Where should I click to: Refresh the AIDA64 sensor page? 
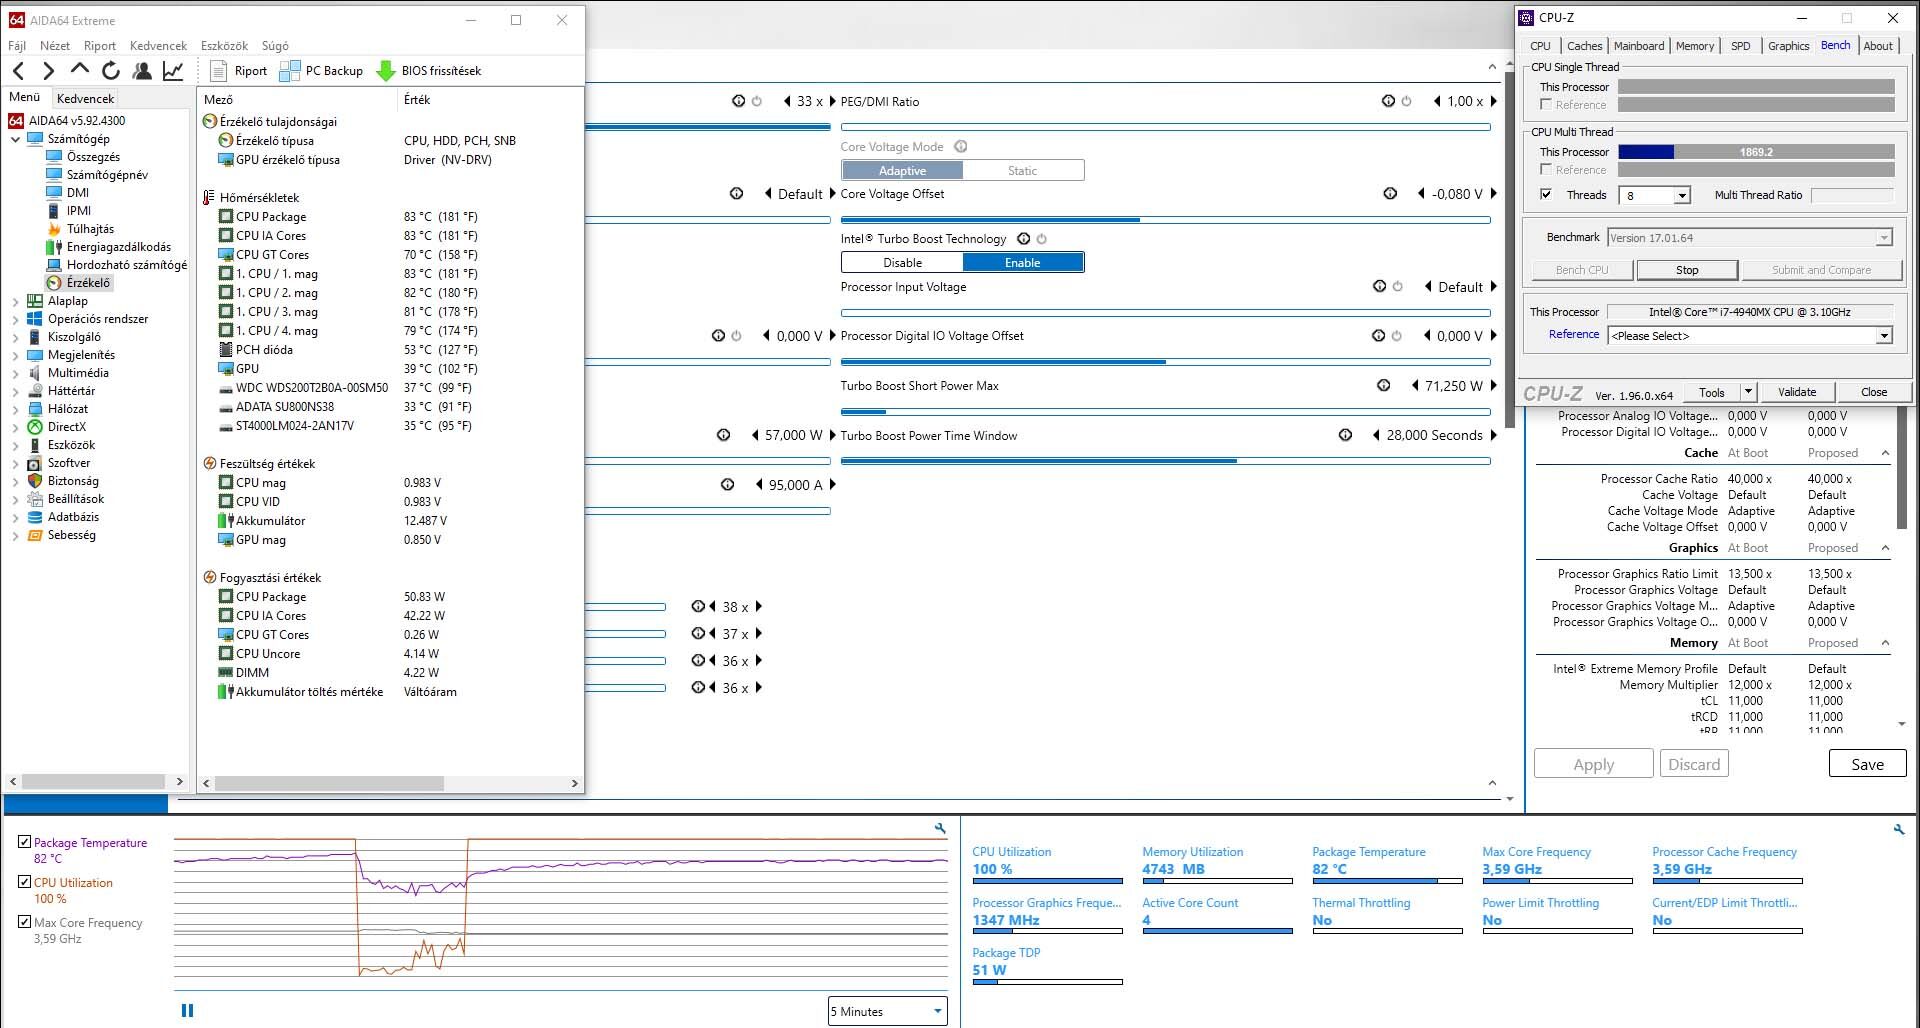coord(111,71)
